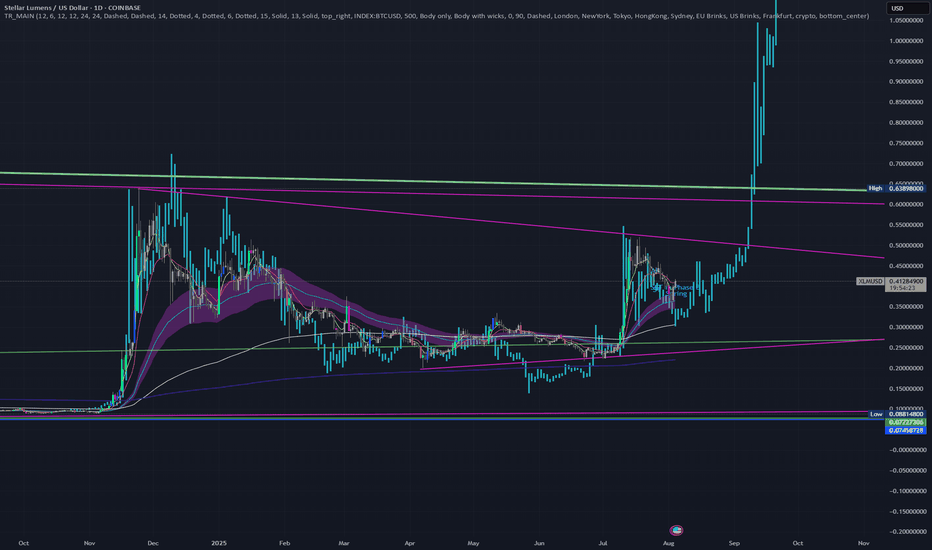Click the Sep label on the time axis
932x550 pixels.
[x=734, y=543]
